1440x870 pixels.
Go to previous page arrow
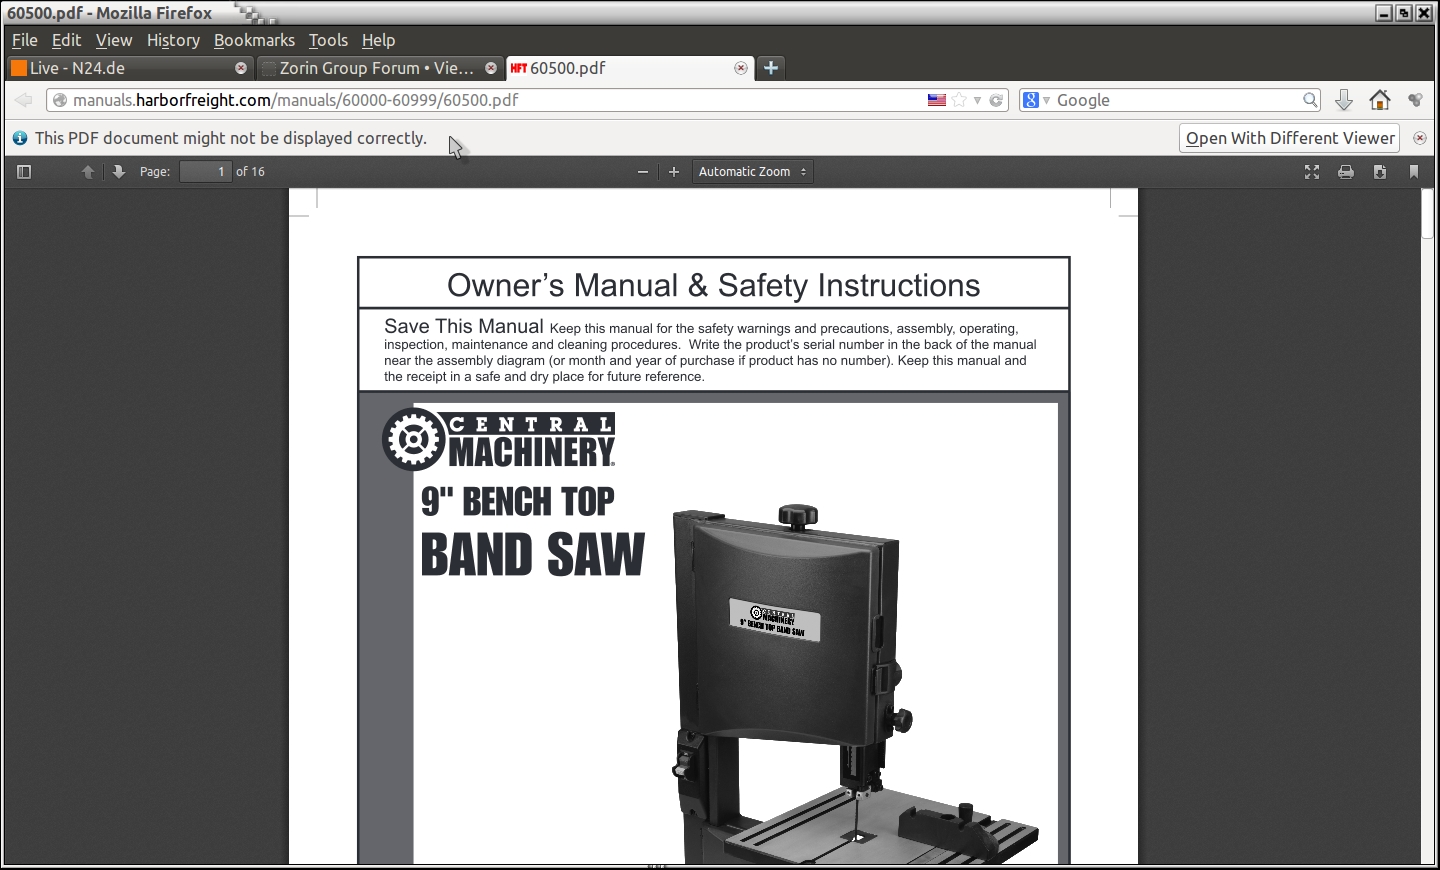click(88, 172)
